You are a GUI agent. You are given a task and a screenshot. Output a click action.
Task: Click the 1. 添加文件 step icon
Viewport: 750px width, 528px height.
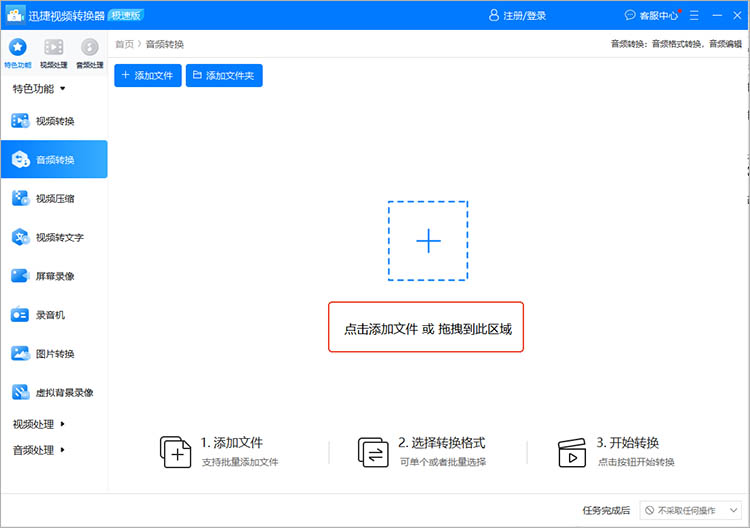(175, 451)
